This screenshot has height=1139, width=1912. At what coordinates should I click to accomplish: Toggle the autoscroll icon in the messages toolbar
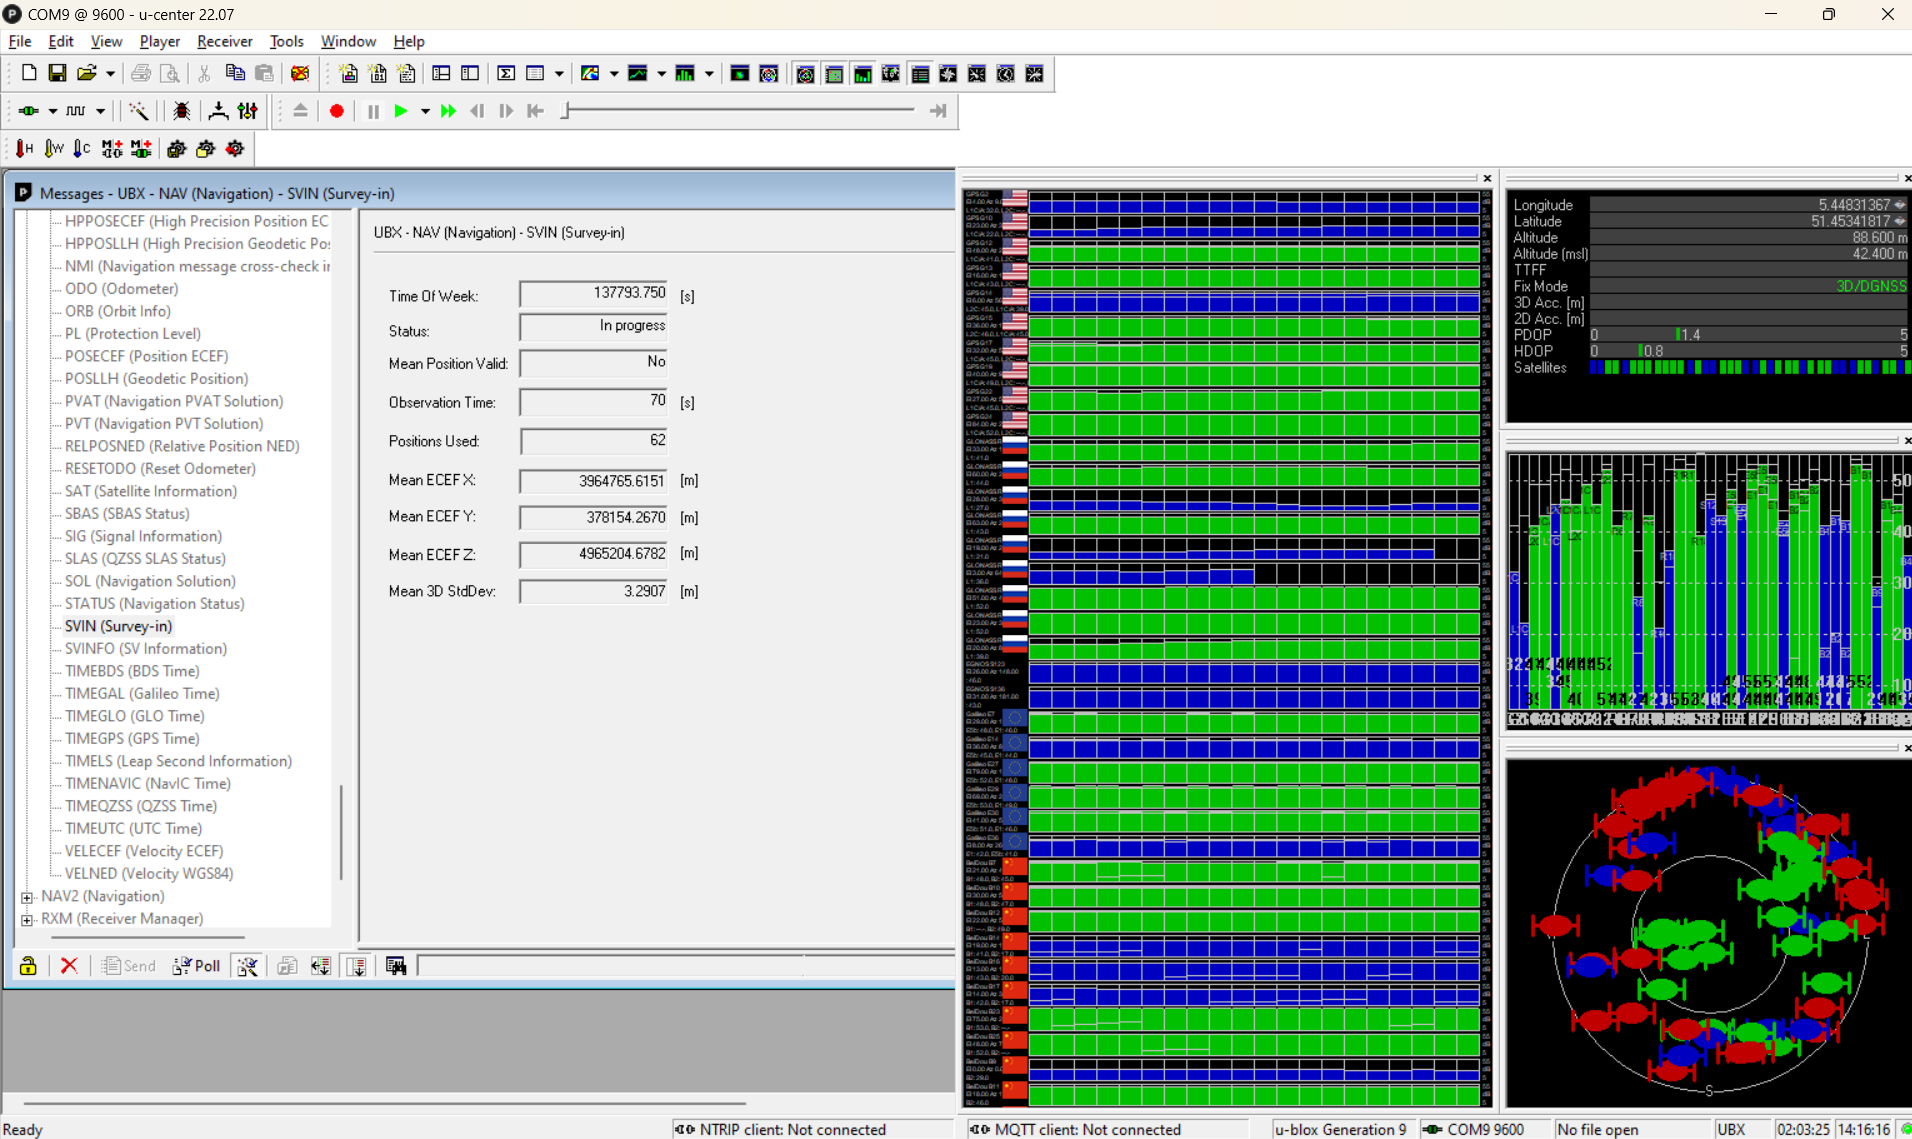click(357, 966)
